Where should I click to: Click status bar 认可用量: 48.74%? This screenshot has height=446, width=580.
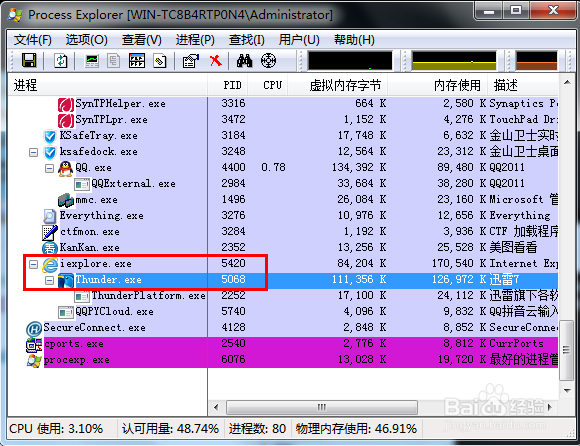point(170,429)
